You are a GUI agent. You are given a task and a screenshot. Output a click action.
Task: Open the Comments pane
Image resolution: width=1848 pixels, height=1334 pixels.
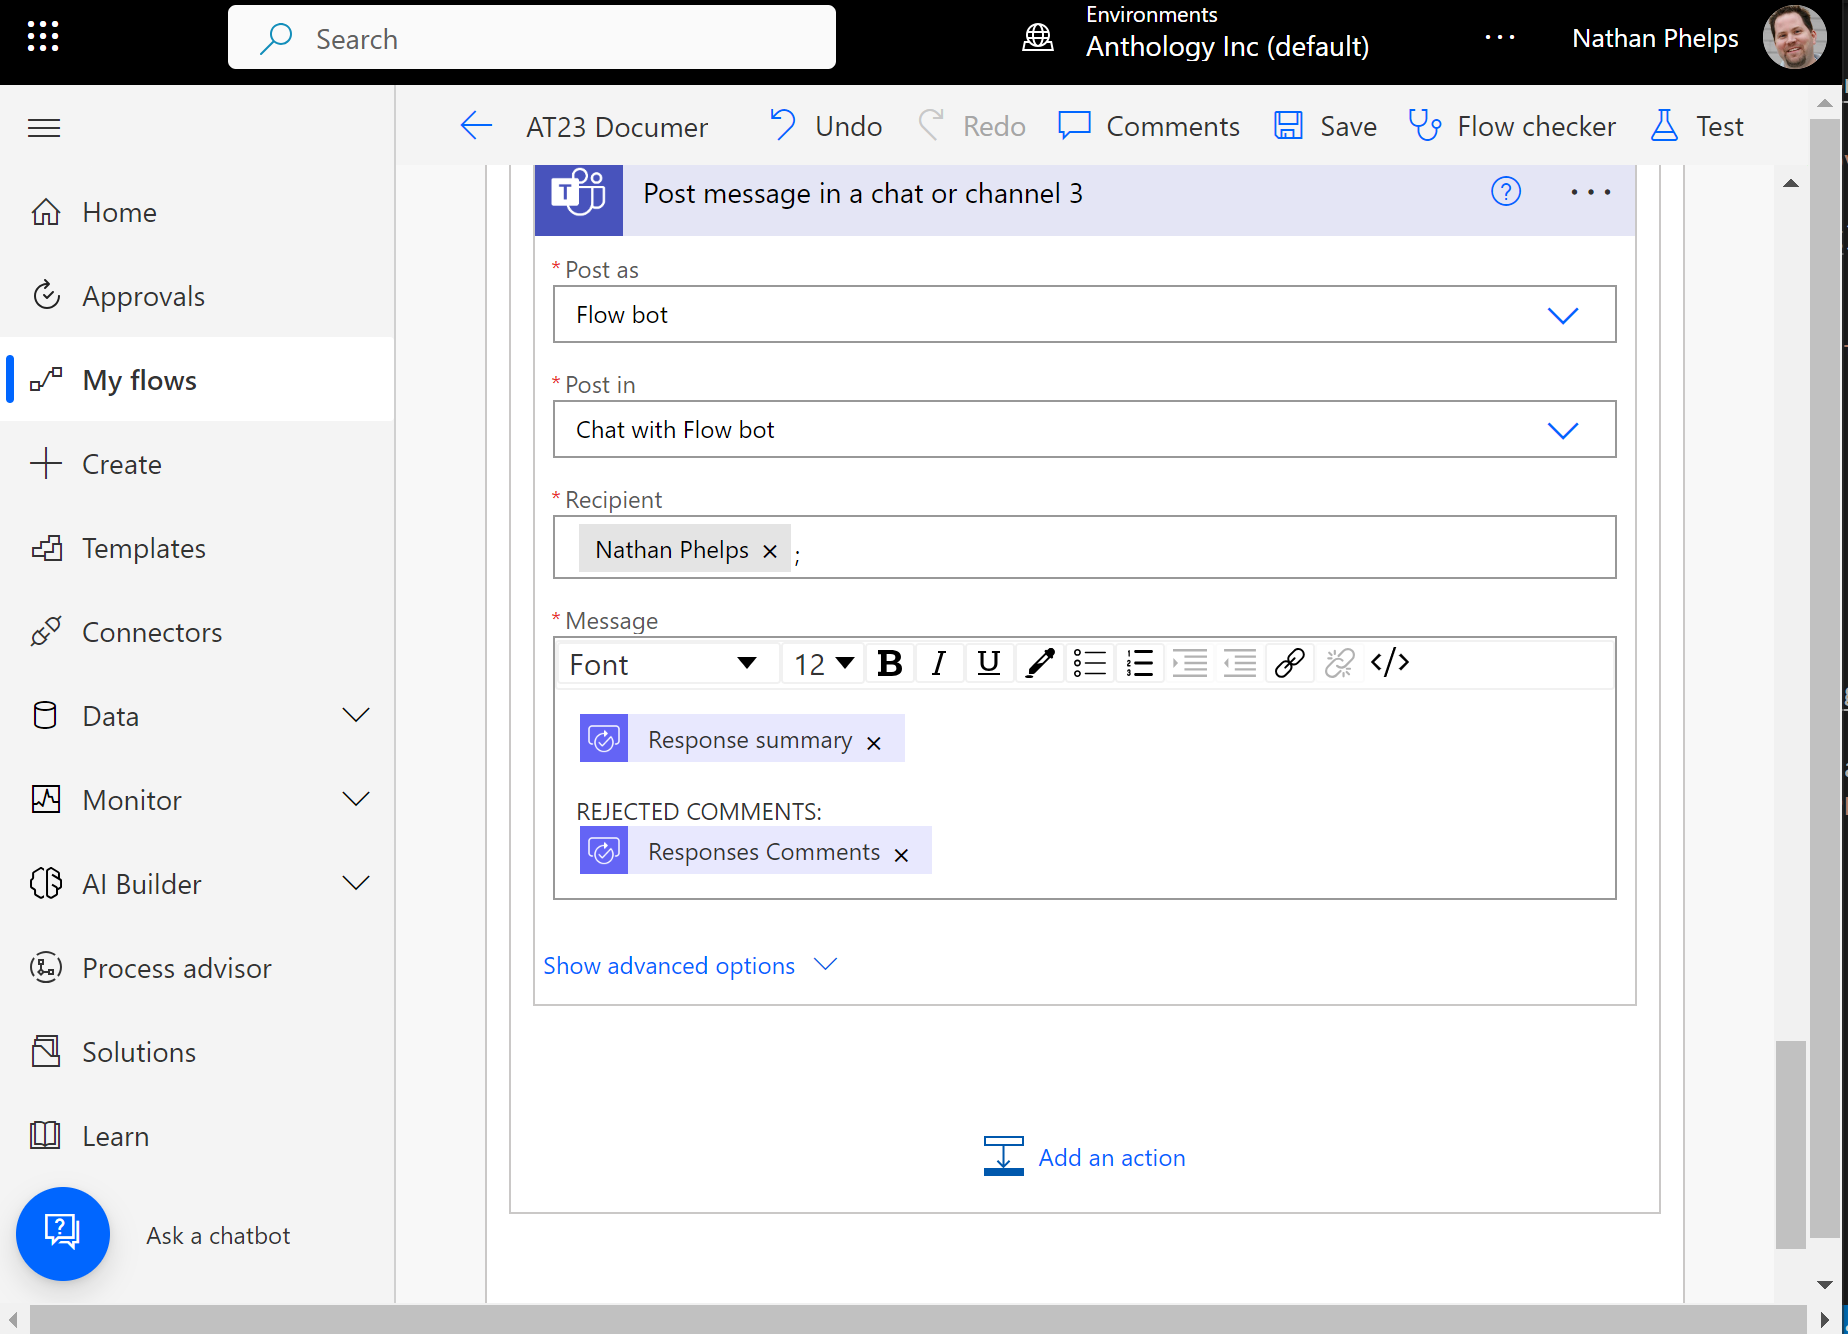1149,126
